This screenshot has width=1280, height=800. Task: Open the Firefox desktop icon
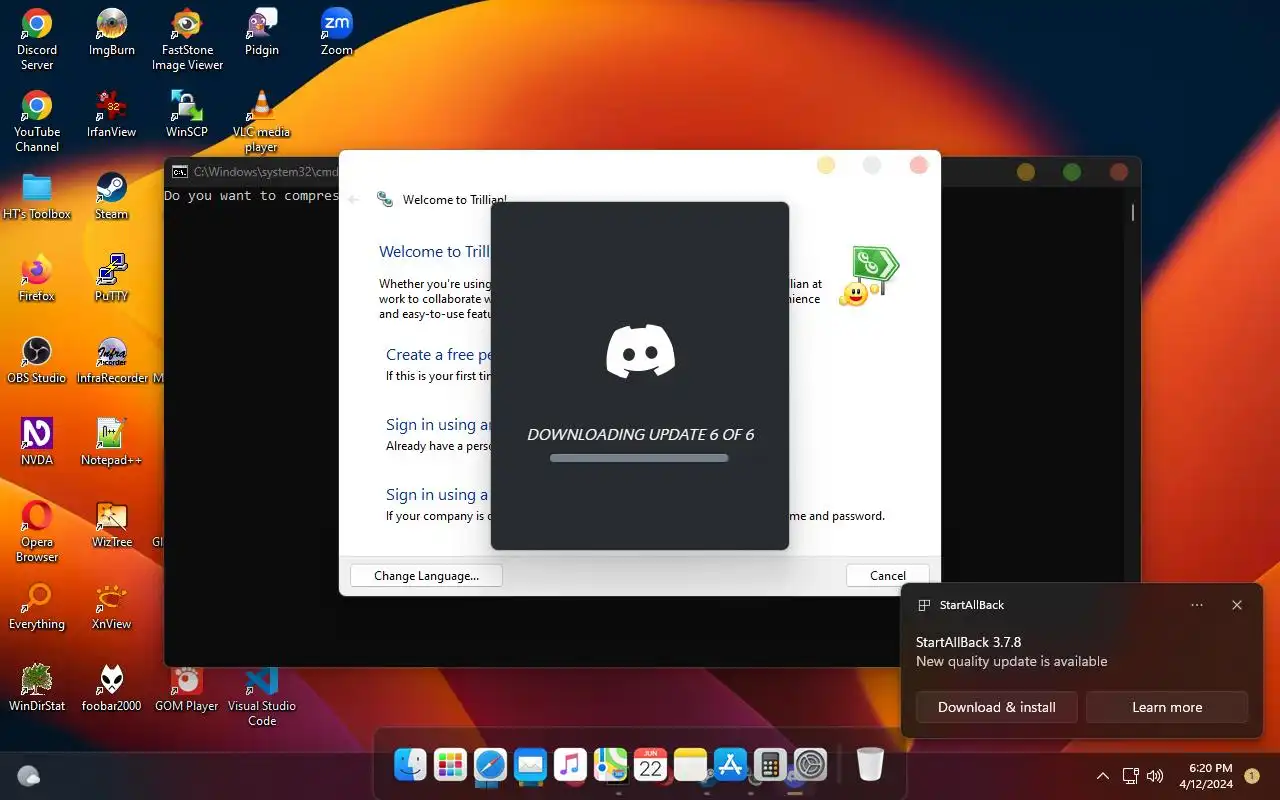pos(37,279)
